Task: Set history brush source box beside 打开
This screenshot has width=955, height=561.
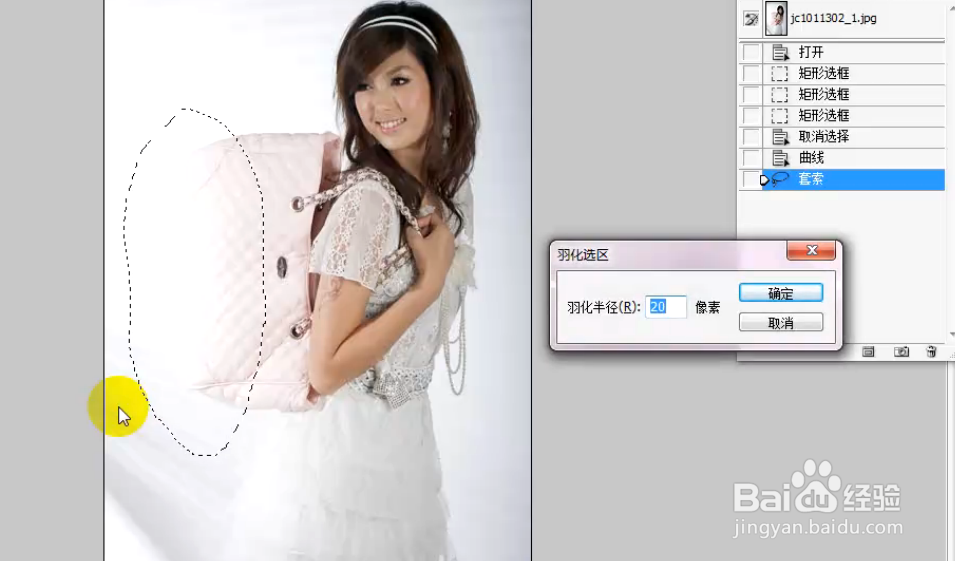Action: pyautogui.click(x=751, y=52)
